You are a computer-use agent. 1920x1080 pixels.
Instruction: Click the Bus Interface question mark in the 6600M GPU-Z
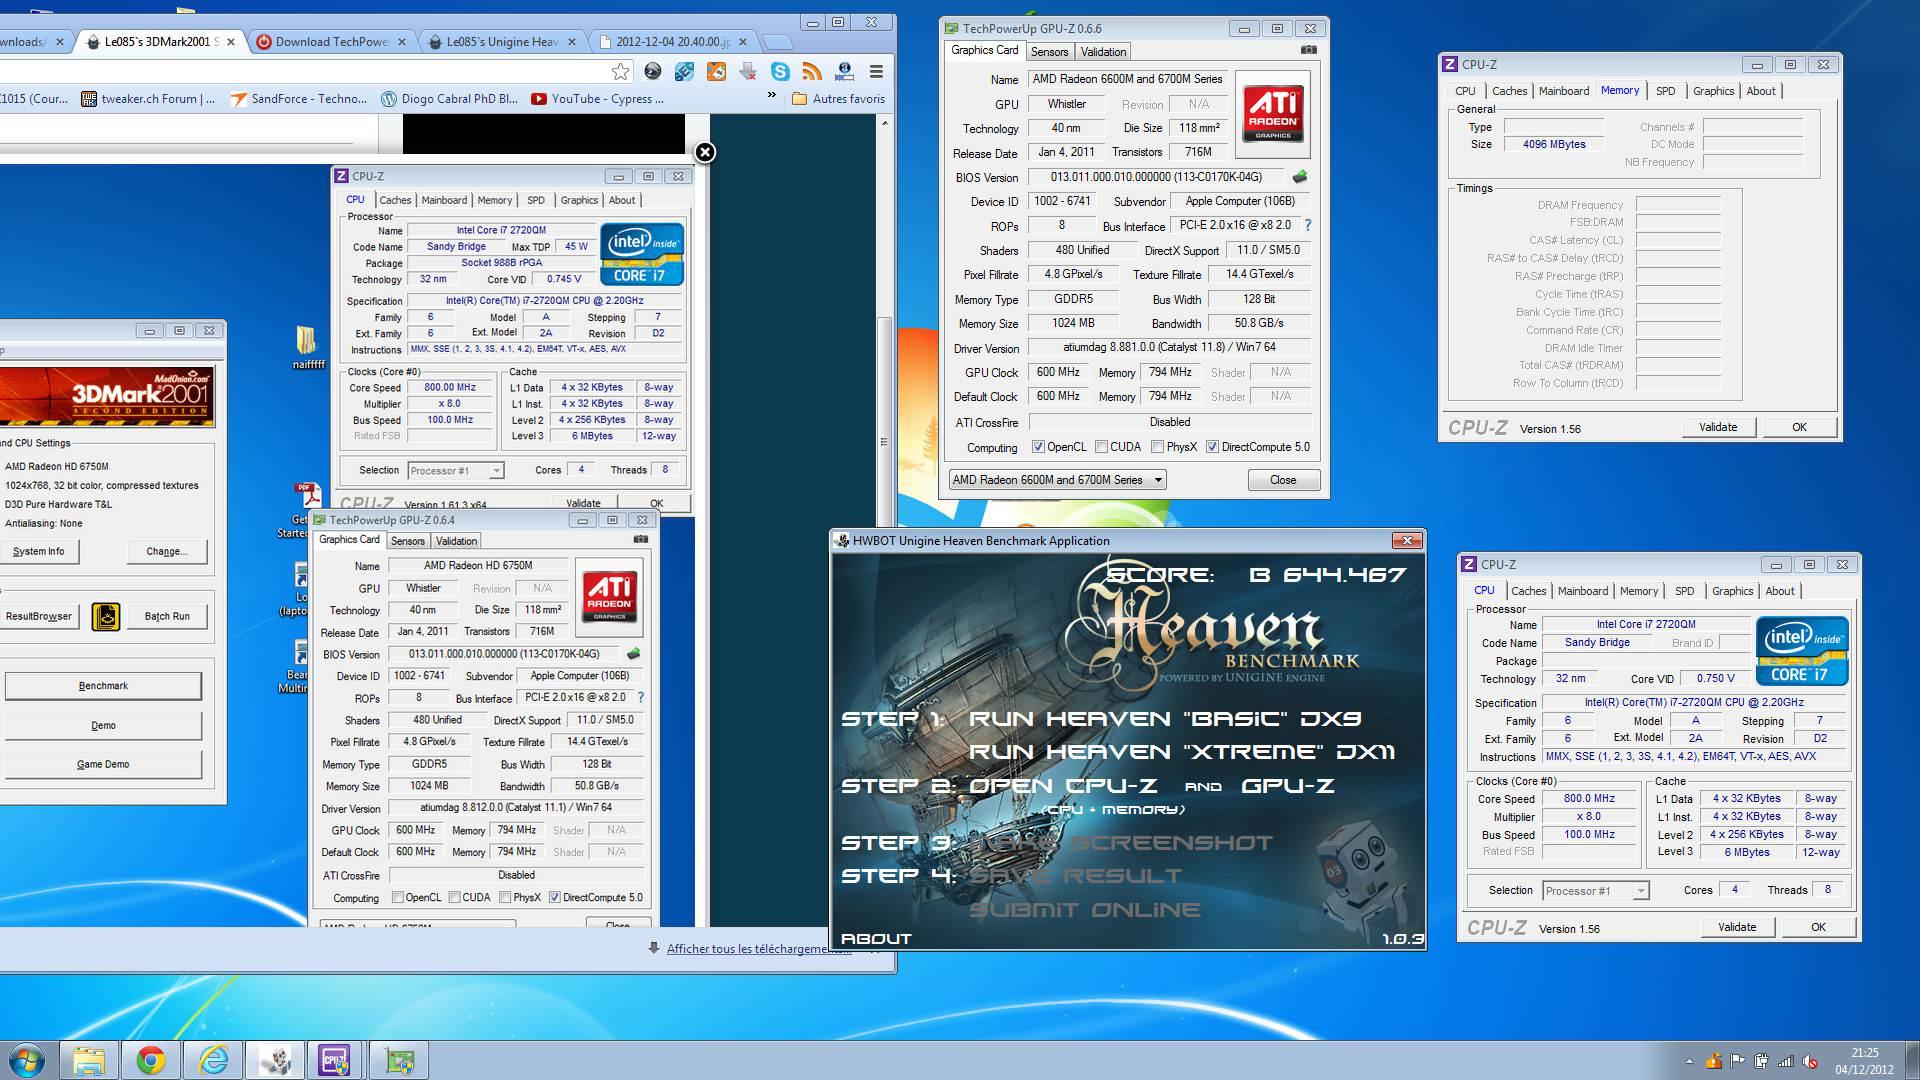point(1307,225)
